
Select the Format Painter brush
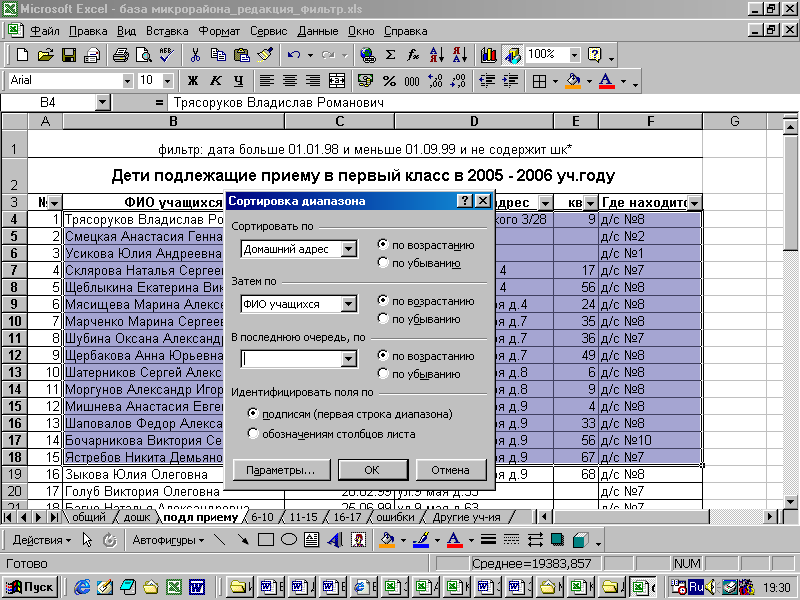coord(265,55)
